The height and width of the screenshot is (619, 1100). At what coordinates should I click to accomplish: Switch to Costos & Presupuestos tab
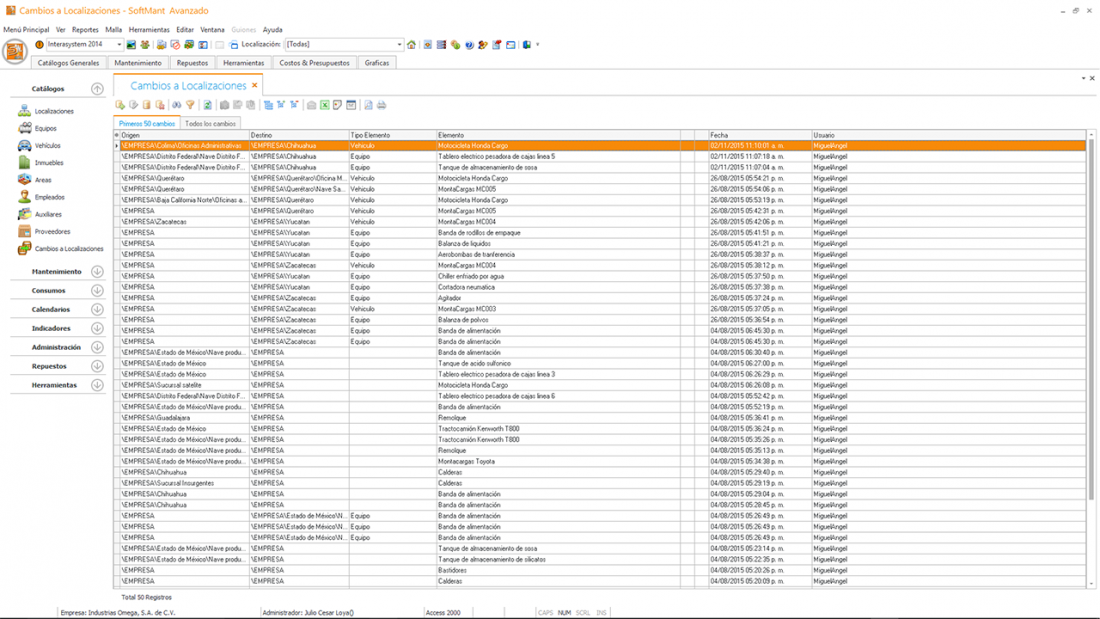coord(314,63)
